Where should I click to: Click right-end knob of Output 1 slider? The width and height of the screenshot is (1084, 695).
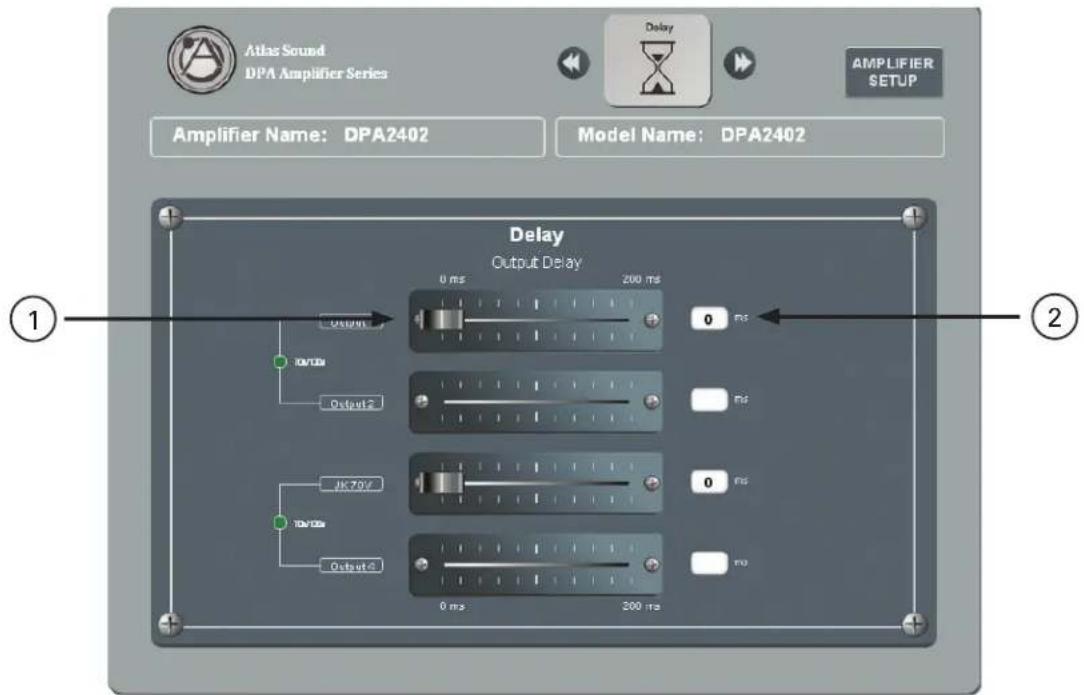pyautogui.click(x=651, y=319)
